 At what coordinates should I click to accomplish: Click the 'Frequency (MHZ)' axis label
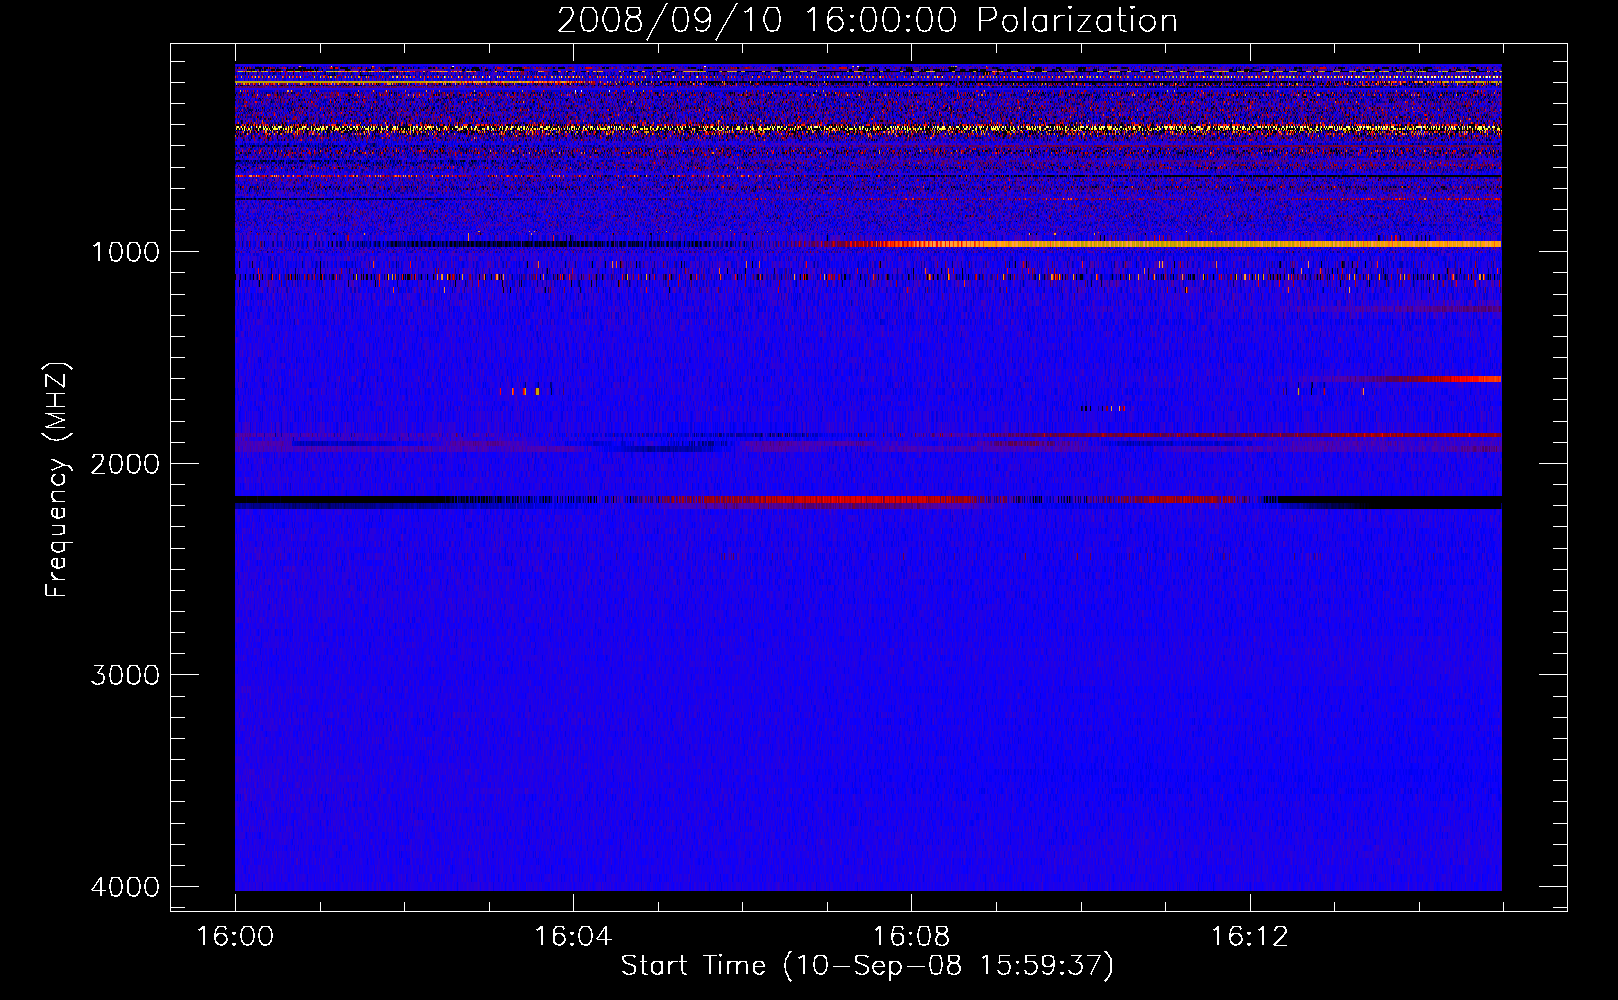57,480
